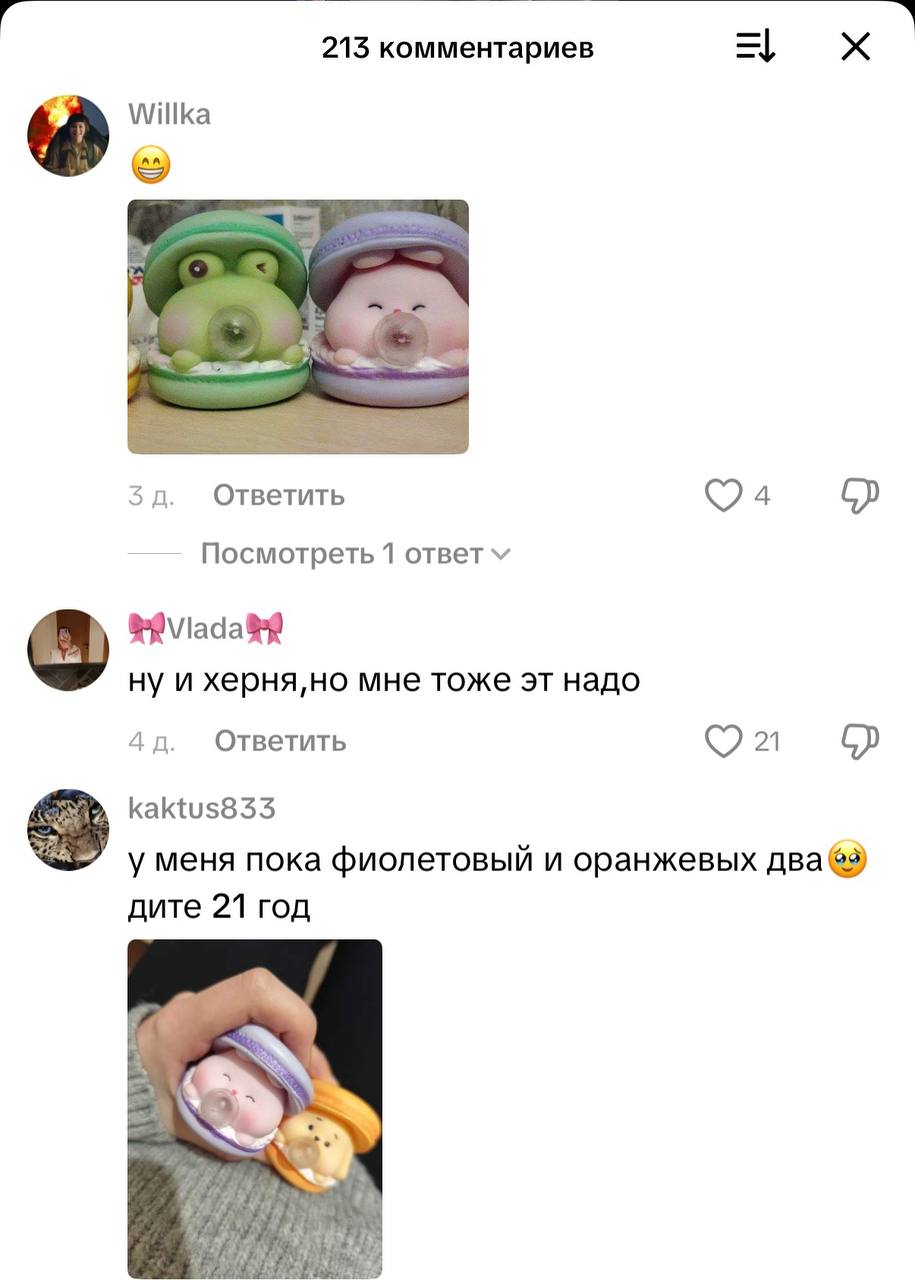
Task: Click the chevron next to "Посмотреть 1 ответ"
Action: coord(501,554)
